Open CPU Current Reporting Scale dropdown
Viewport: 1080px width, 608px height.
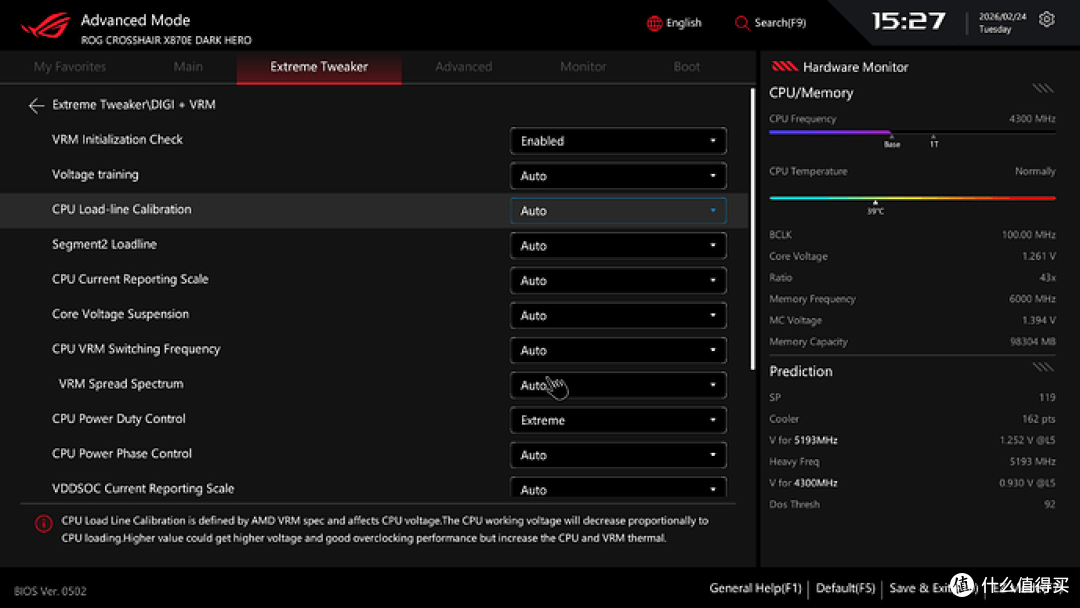coord(618,280)
